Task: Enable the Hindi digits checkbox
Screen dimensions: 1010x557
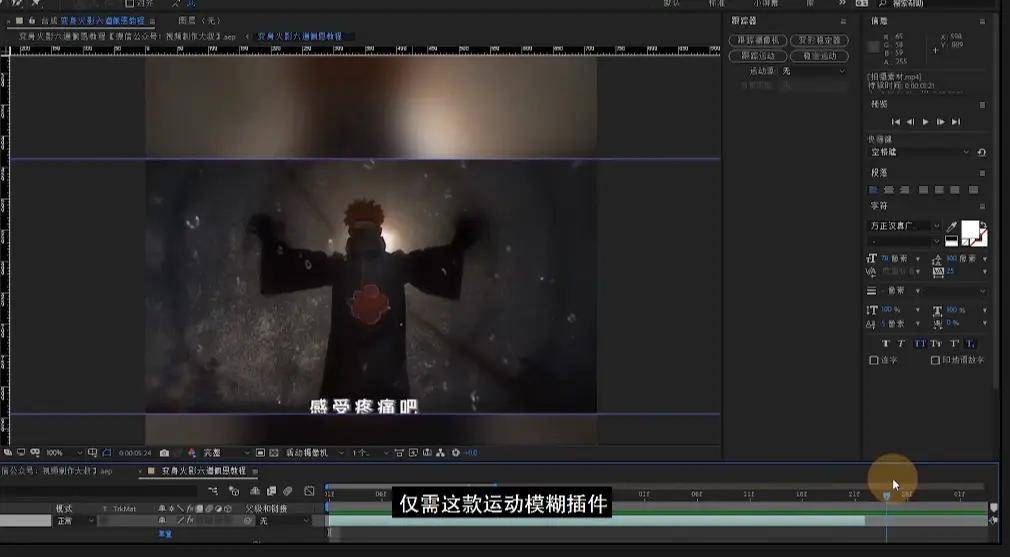Action: pos(935,361)
